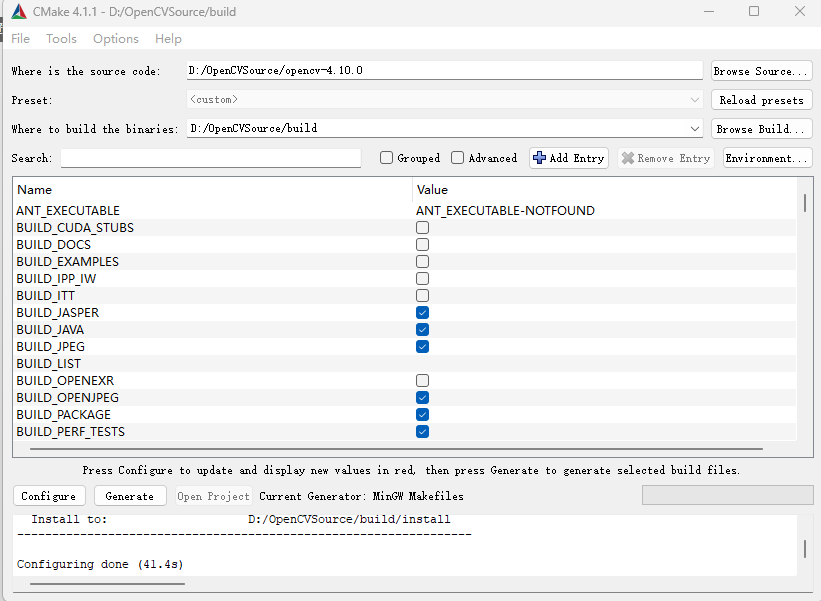Select the BUILD_OPENJPEG name entry

coord(68,397)
